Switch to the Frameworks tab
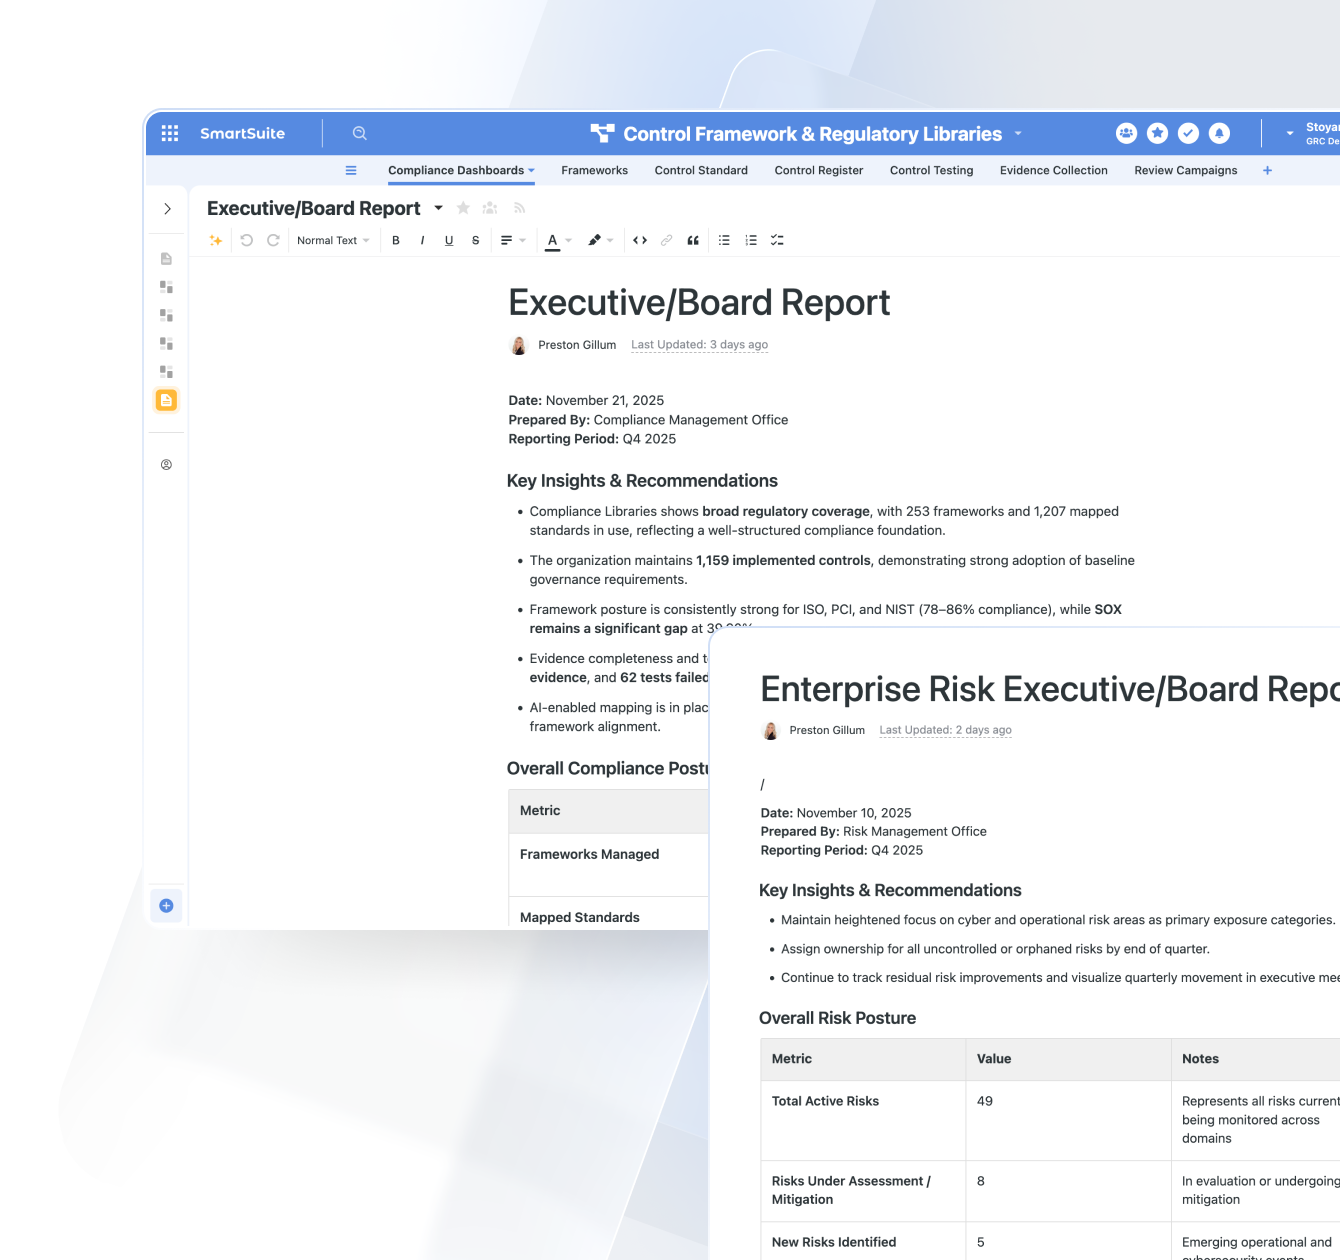Screen dimensions: 1340x1260 [x=594, y=170]
